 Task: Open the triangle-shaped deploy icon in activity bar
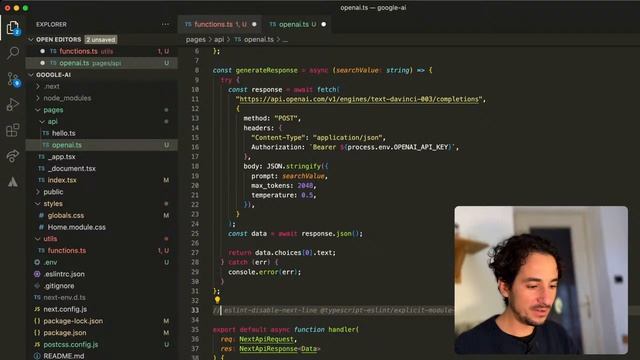13,182
